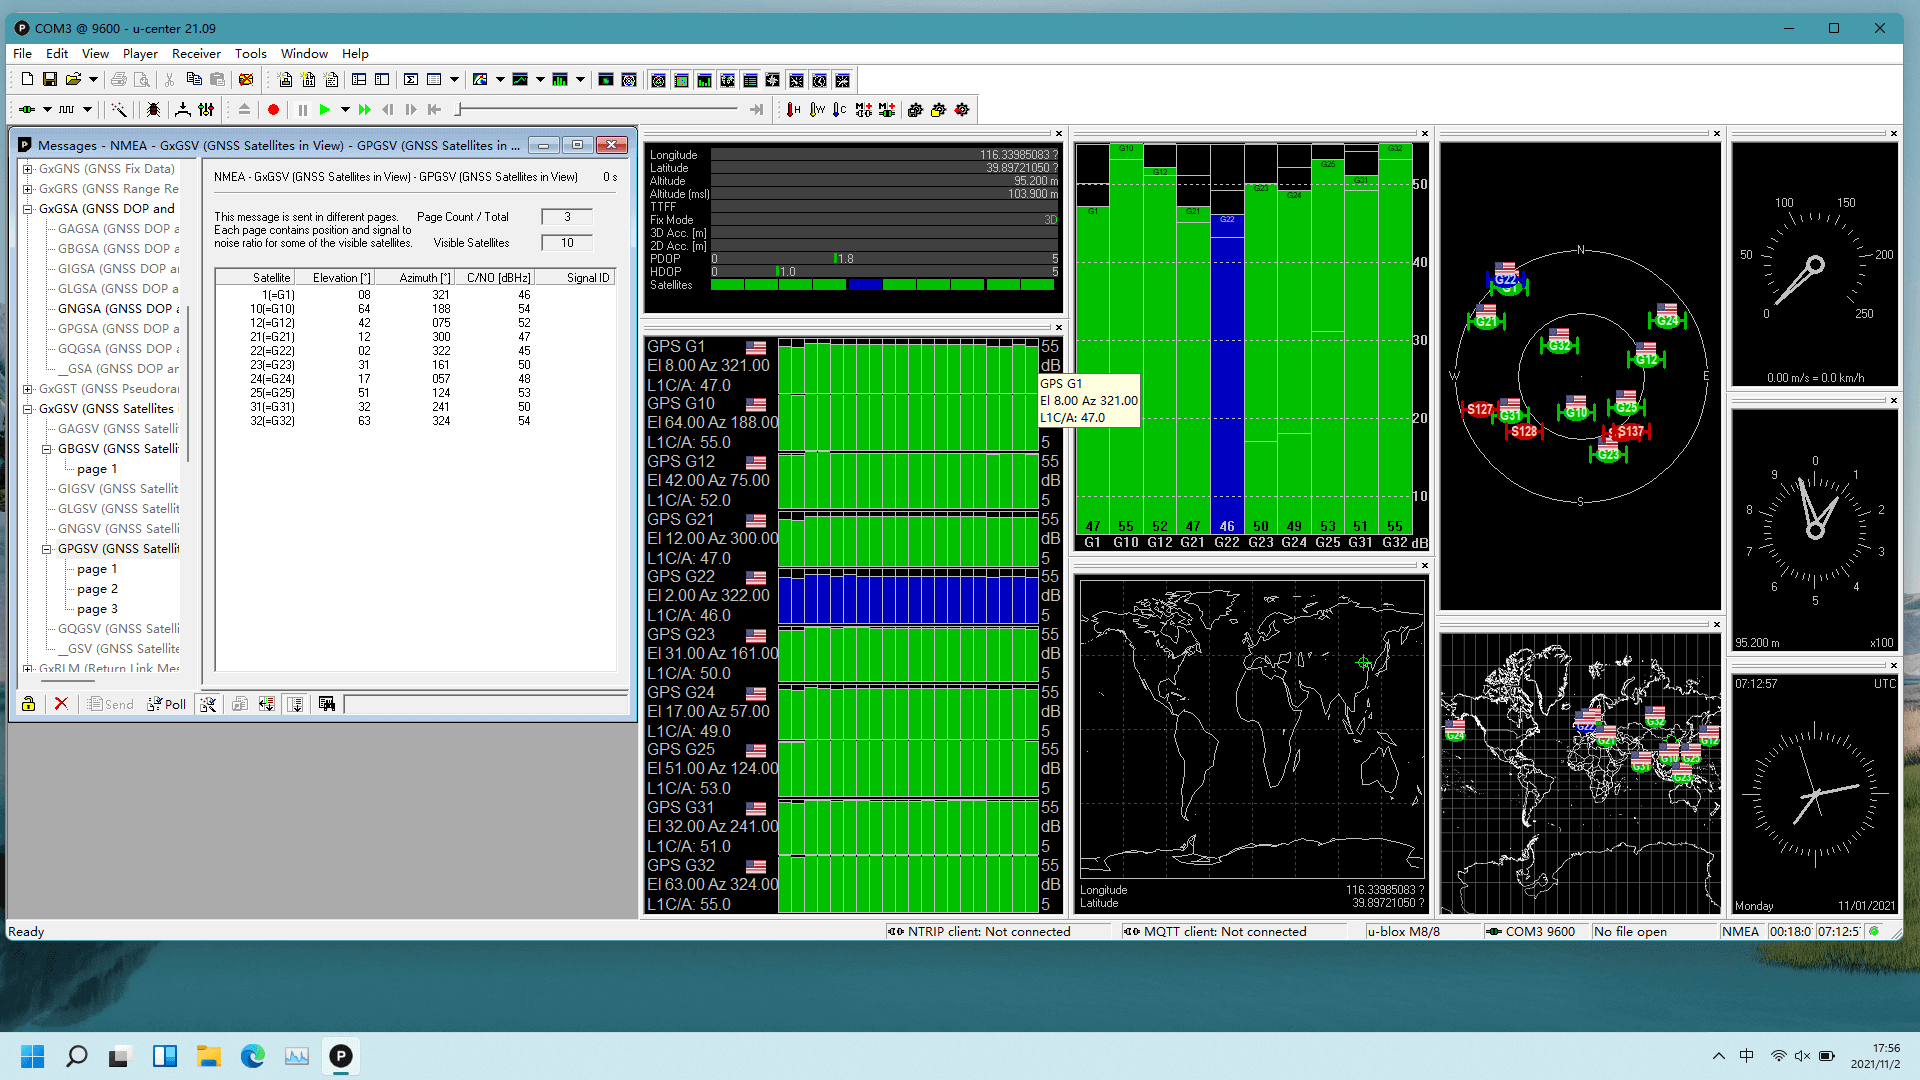Open the Receiver menu
The image size is (1920, 1080).
196,54
